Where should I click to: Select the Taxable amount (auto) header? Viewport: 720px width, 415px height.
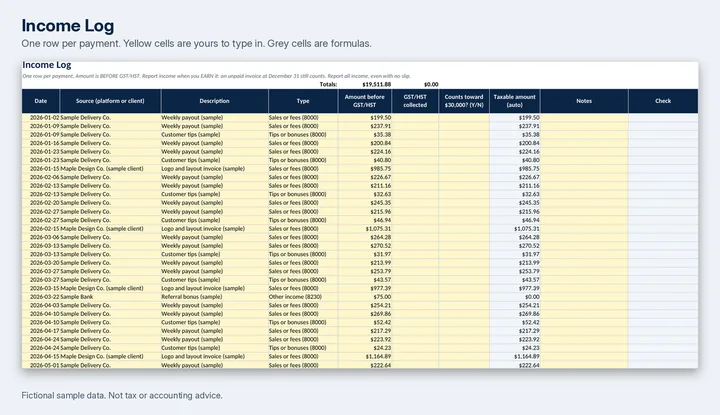(515, 101)
